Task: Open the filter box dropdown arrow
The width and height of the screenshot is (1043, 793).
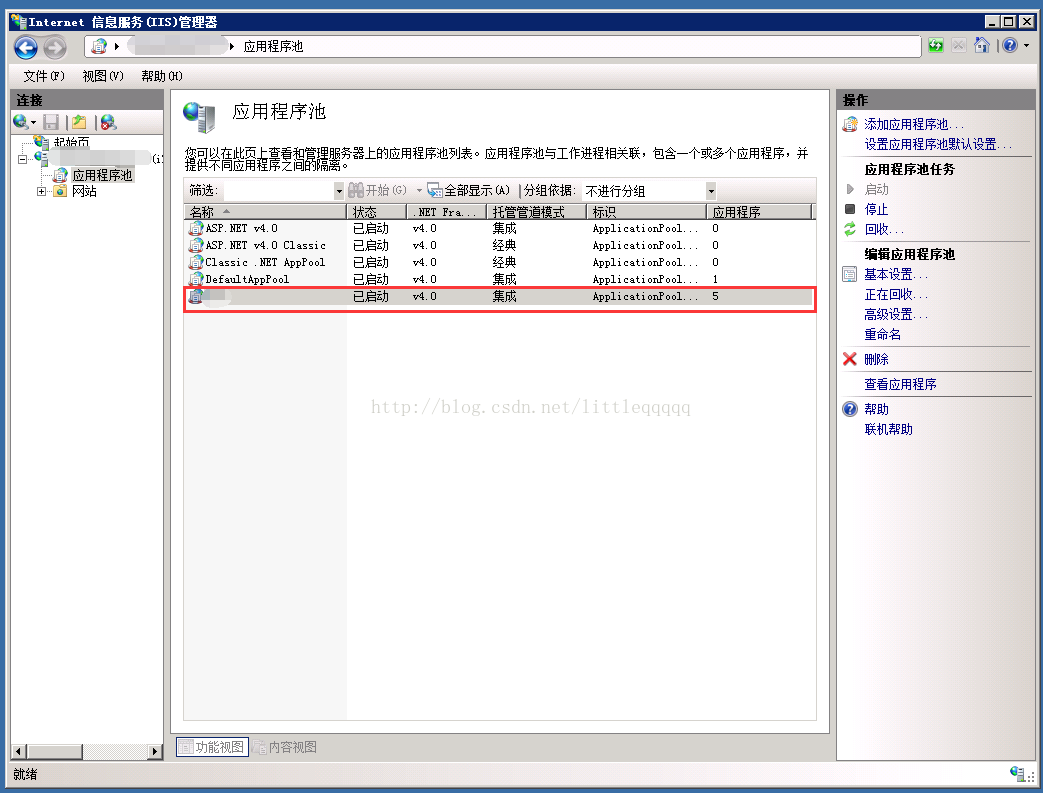Action: click(x=339, y=191)
